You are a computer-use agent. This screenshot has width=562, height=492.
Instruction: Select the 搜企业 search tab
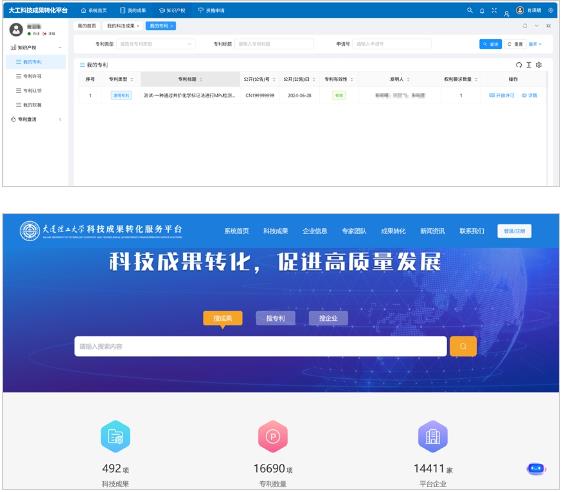tap(328, 318)
